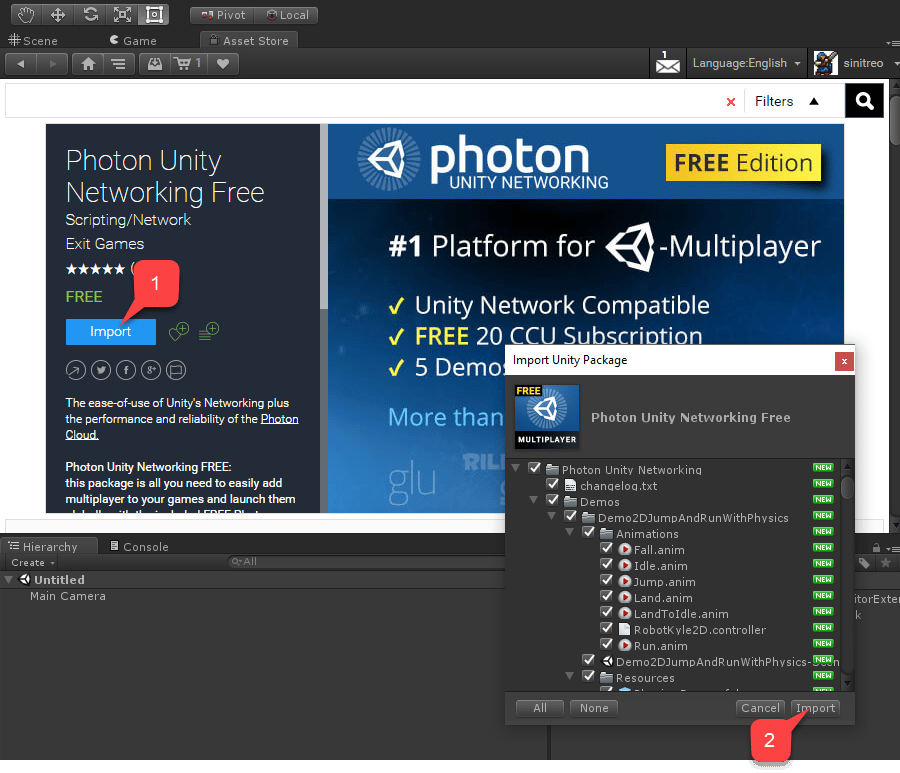The height and width of the screenshot is (773, 900).
Task: Click the Hierarchy search field
Action: (367, 562)
